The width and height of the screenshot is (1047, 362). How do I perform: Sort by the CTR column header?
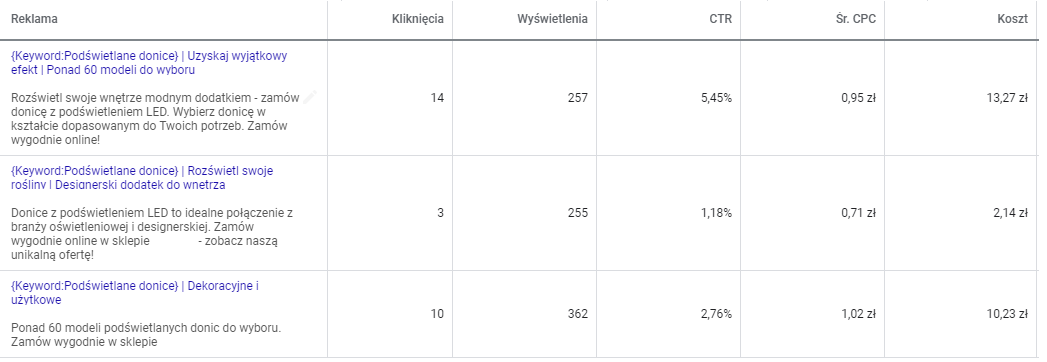pos(720,19)
